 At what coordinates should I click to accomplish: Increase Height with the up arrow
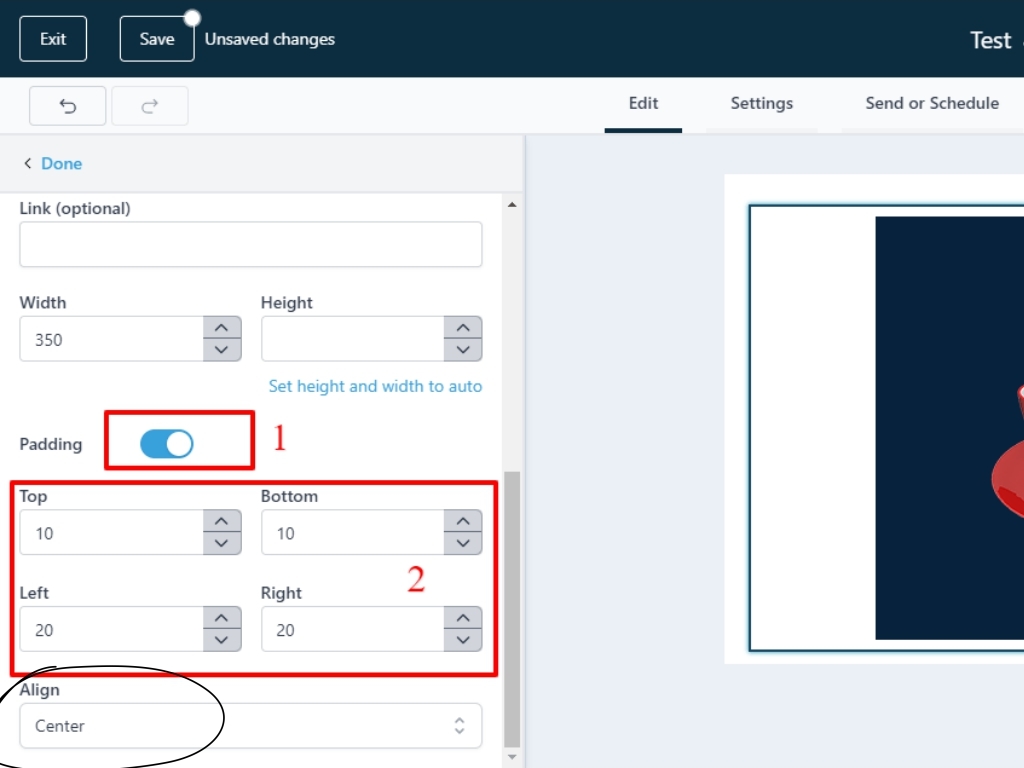pos(463,328)
